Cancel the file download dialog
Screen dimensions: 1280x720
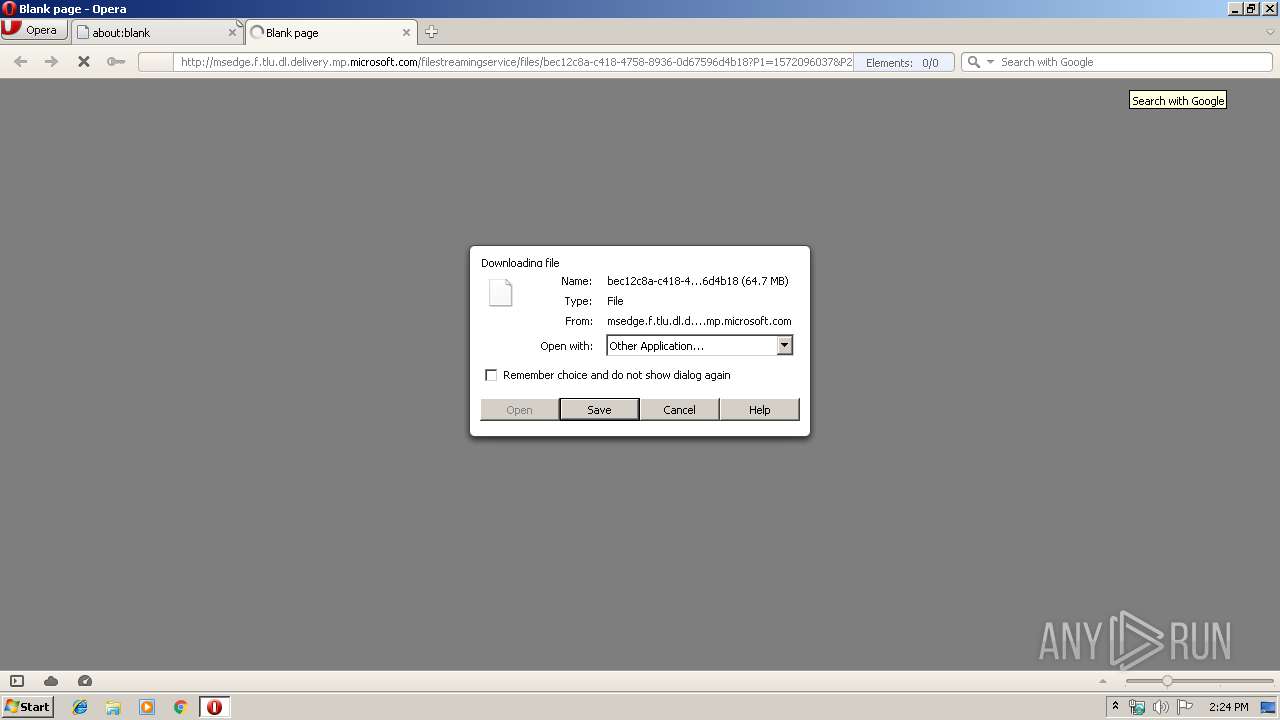(x=679, y=409)
